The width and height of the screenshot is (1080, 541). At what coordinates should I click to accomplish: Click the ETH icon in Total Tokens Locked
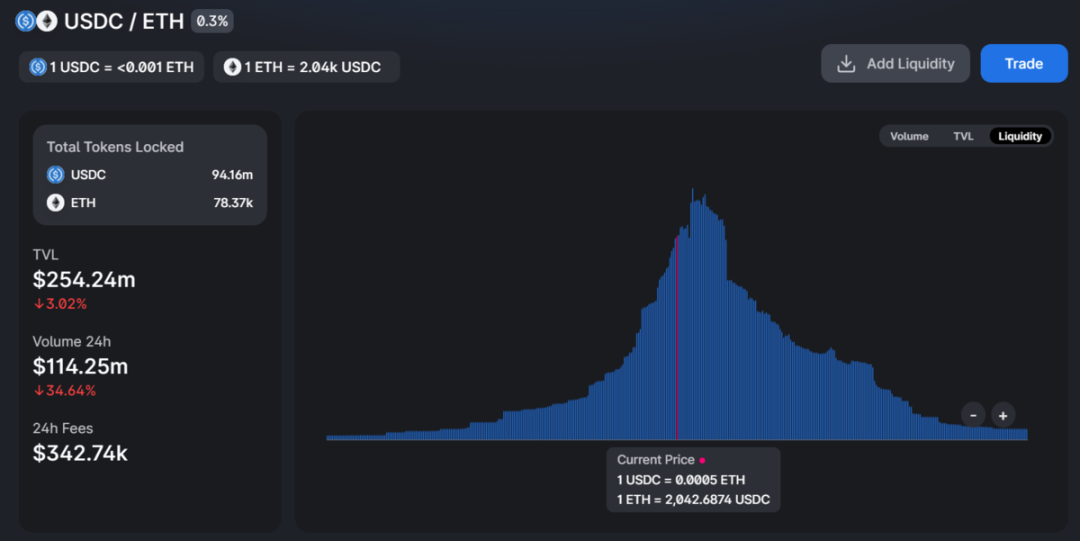(56, 203)
